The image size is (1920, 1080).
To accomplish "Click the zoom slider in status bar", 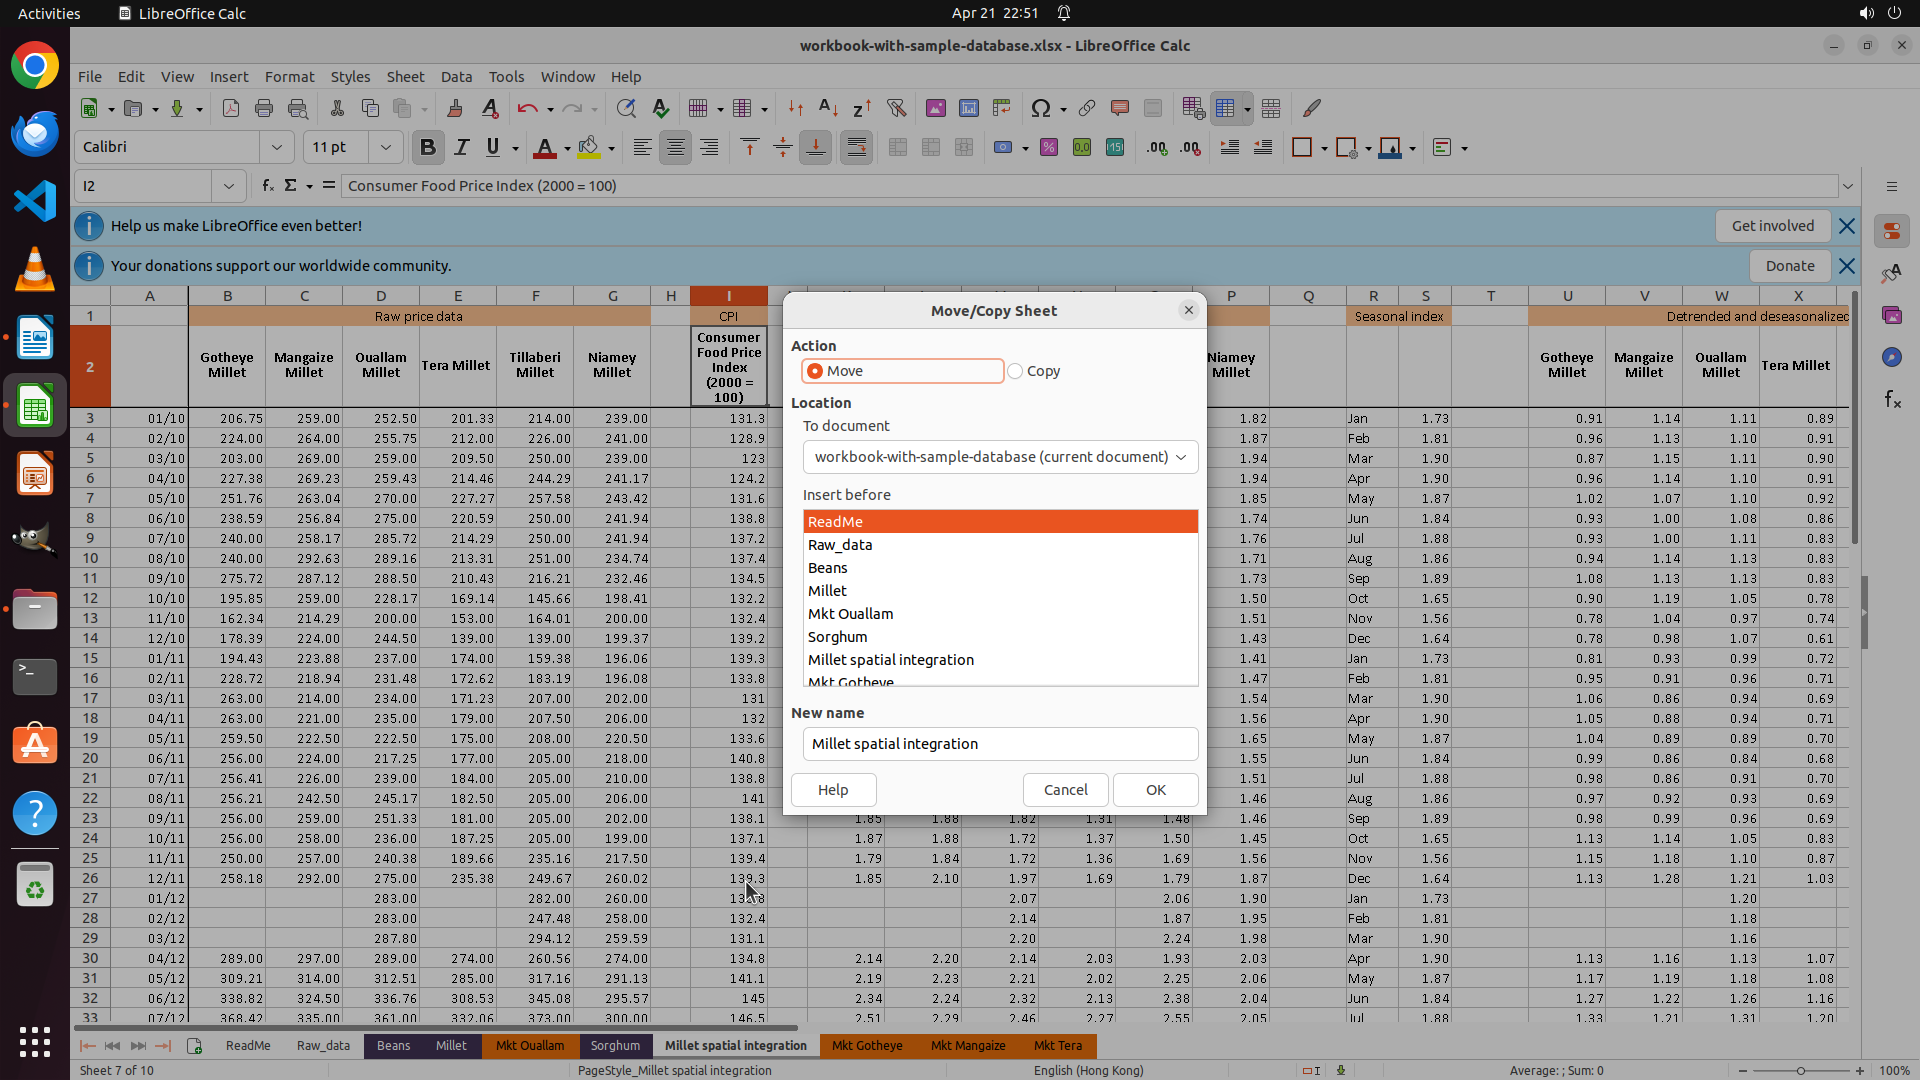I will click(1800, 1071).
